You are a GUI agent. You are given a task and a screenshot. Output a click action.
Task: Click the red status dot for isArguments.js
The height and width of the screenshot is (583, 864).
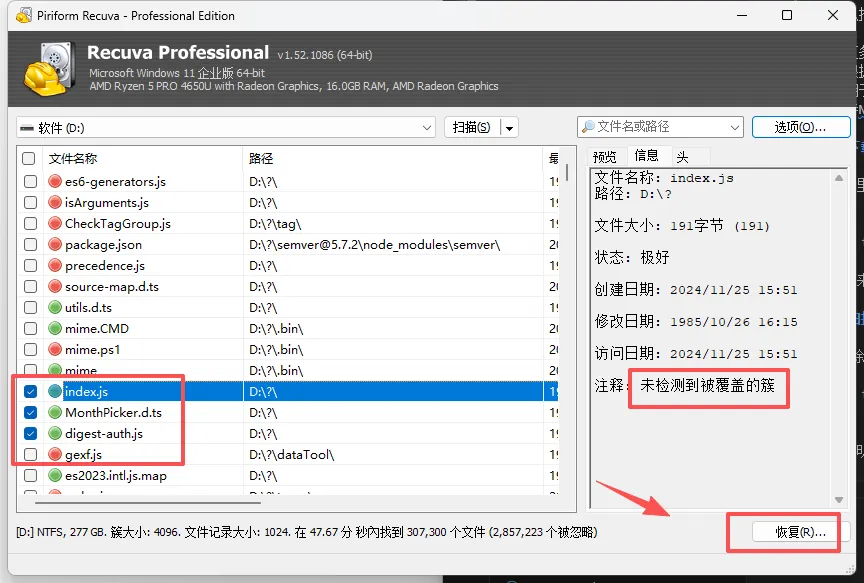(x=55, y=202)
